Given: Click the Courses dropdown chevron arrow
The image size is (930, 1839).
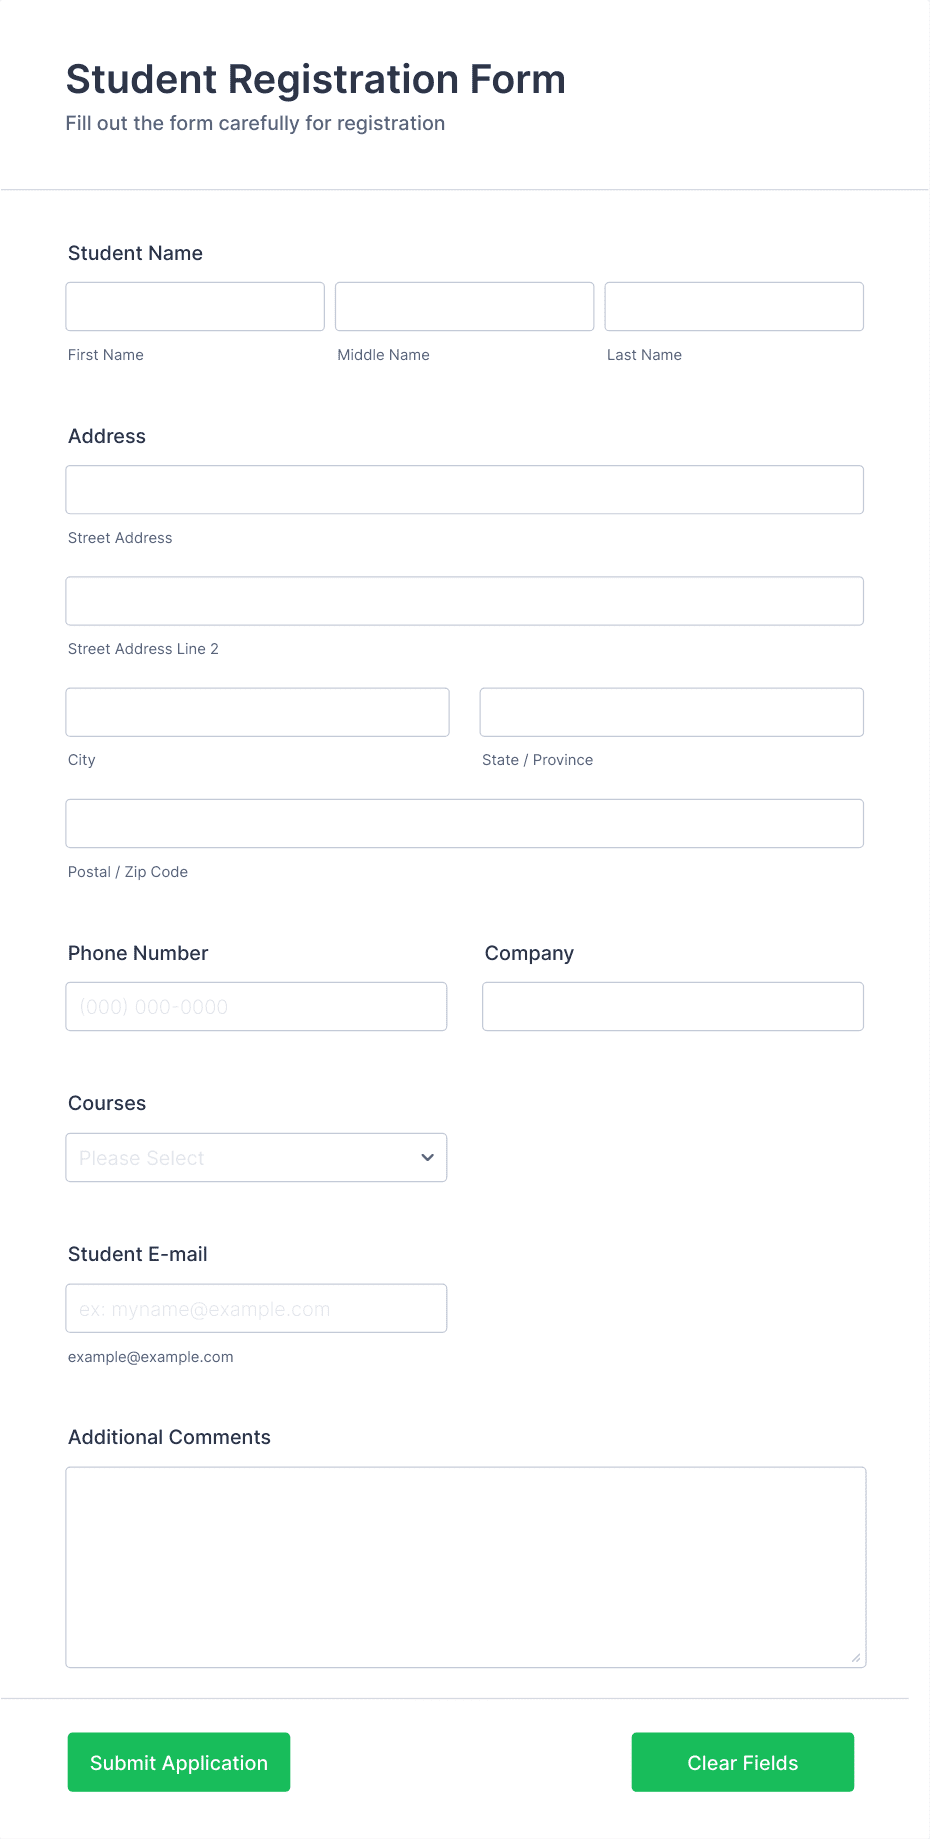Looking at the screenshot, I should [x=427, y=1157].
